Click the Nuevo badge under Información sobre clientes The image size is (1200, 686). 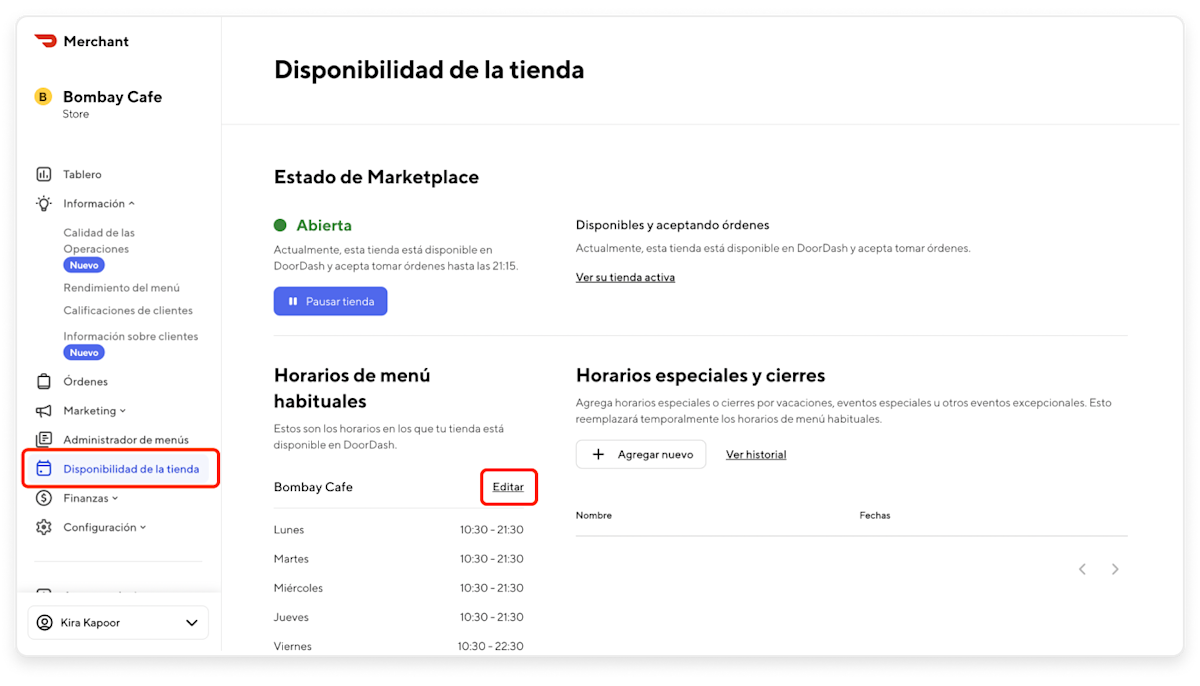(84, 353)
